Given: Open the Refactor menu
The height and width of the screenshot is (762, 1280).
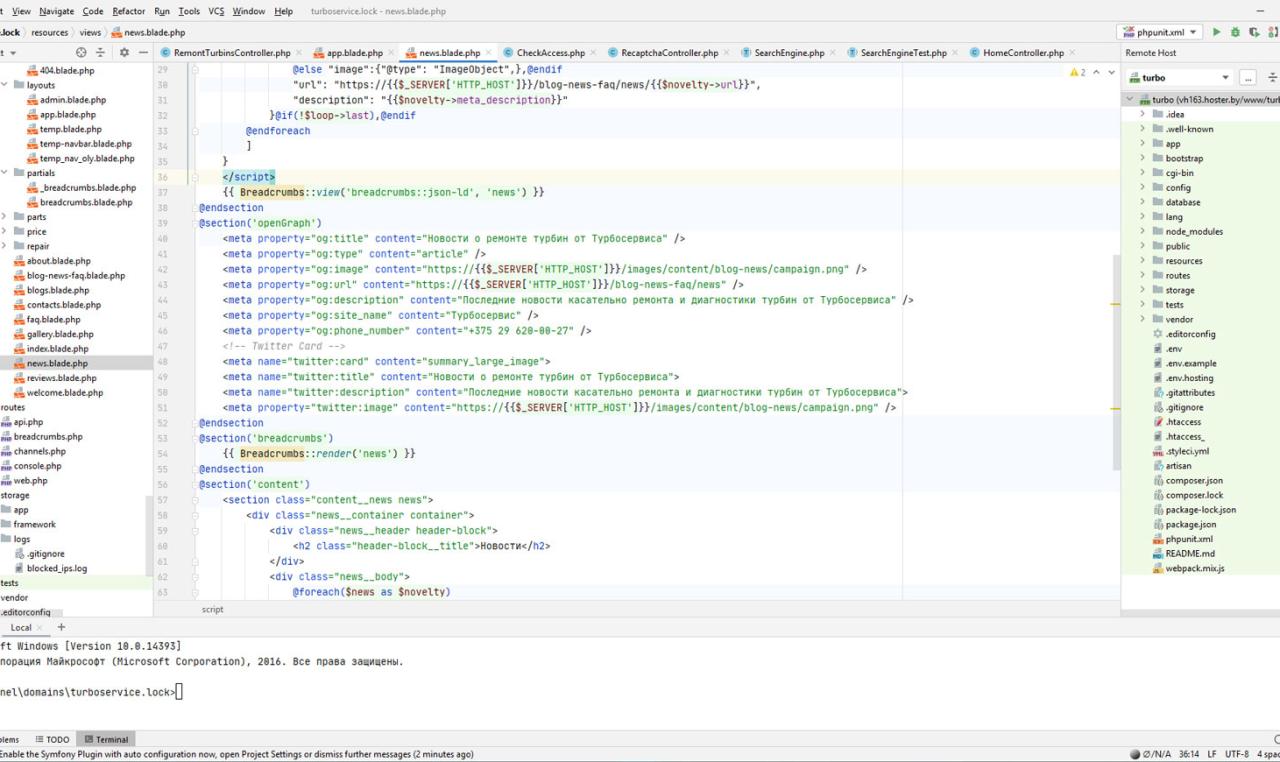Looking at the screenshot, I should pyautogui.click(x=129, y=11).
